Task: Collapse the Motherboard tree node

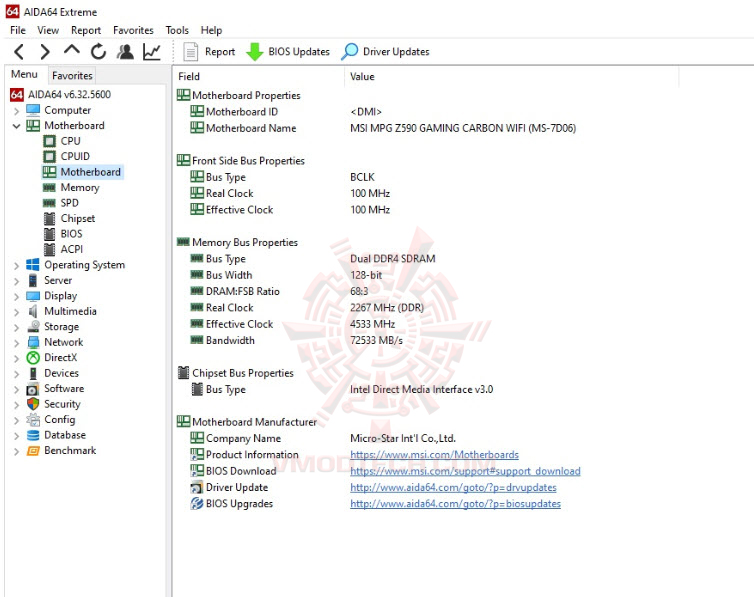Action: point(16,126)
